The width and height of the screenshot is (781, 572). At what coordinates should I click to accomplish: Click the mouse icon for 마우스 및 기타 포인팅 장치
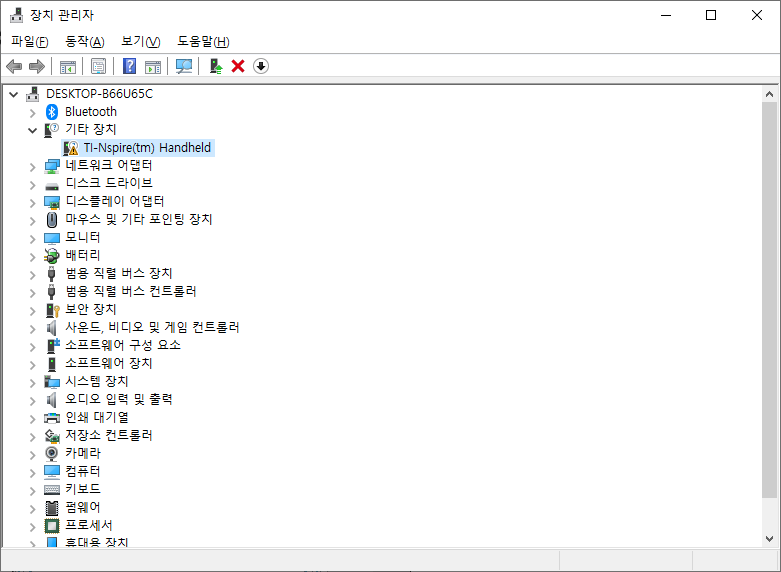pyautogui.click(x=52, y=220)
